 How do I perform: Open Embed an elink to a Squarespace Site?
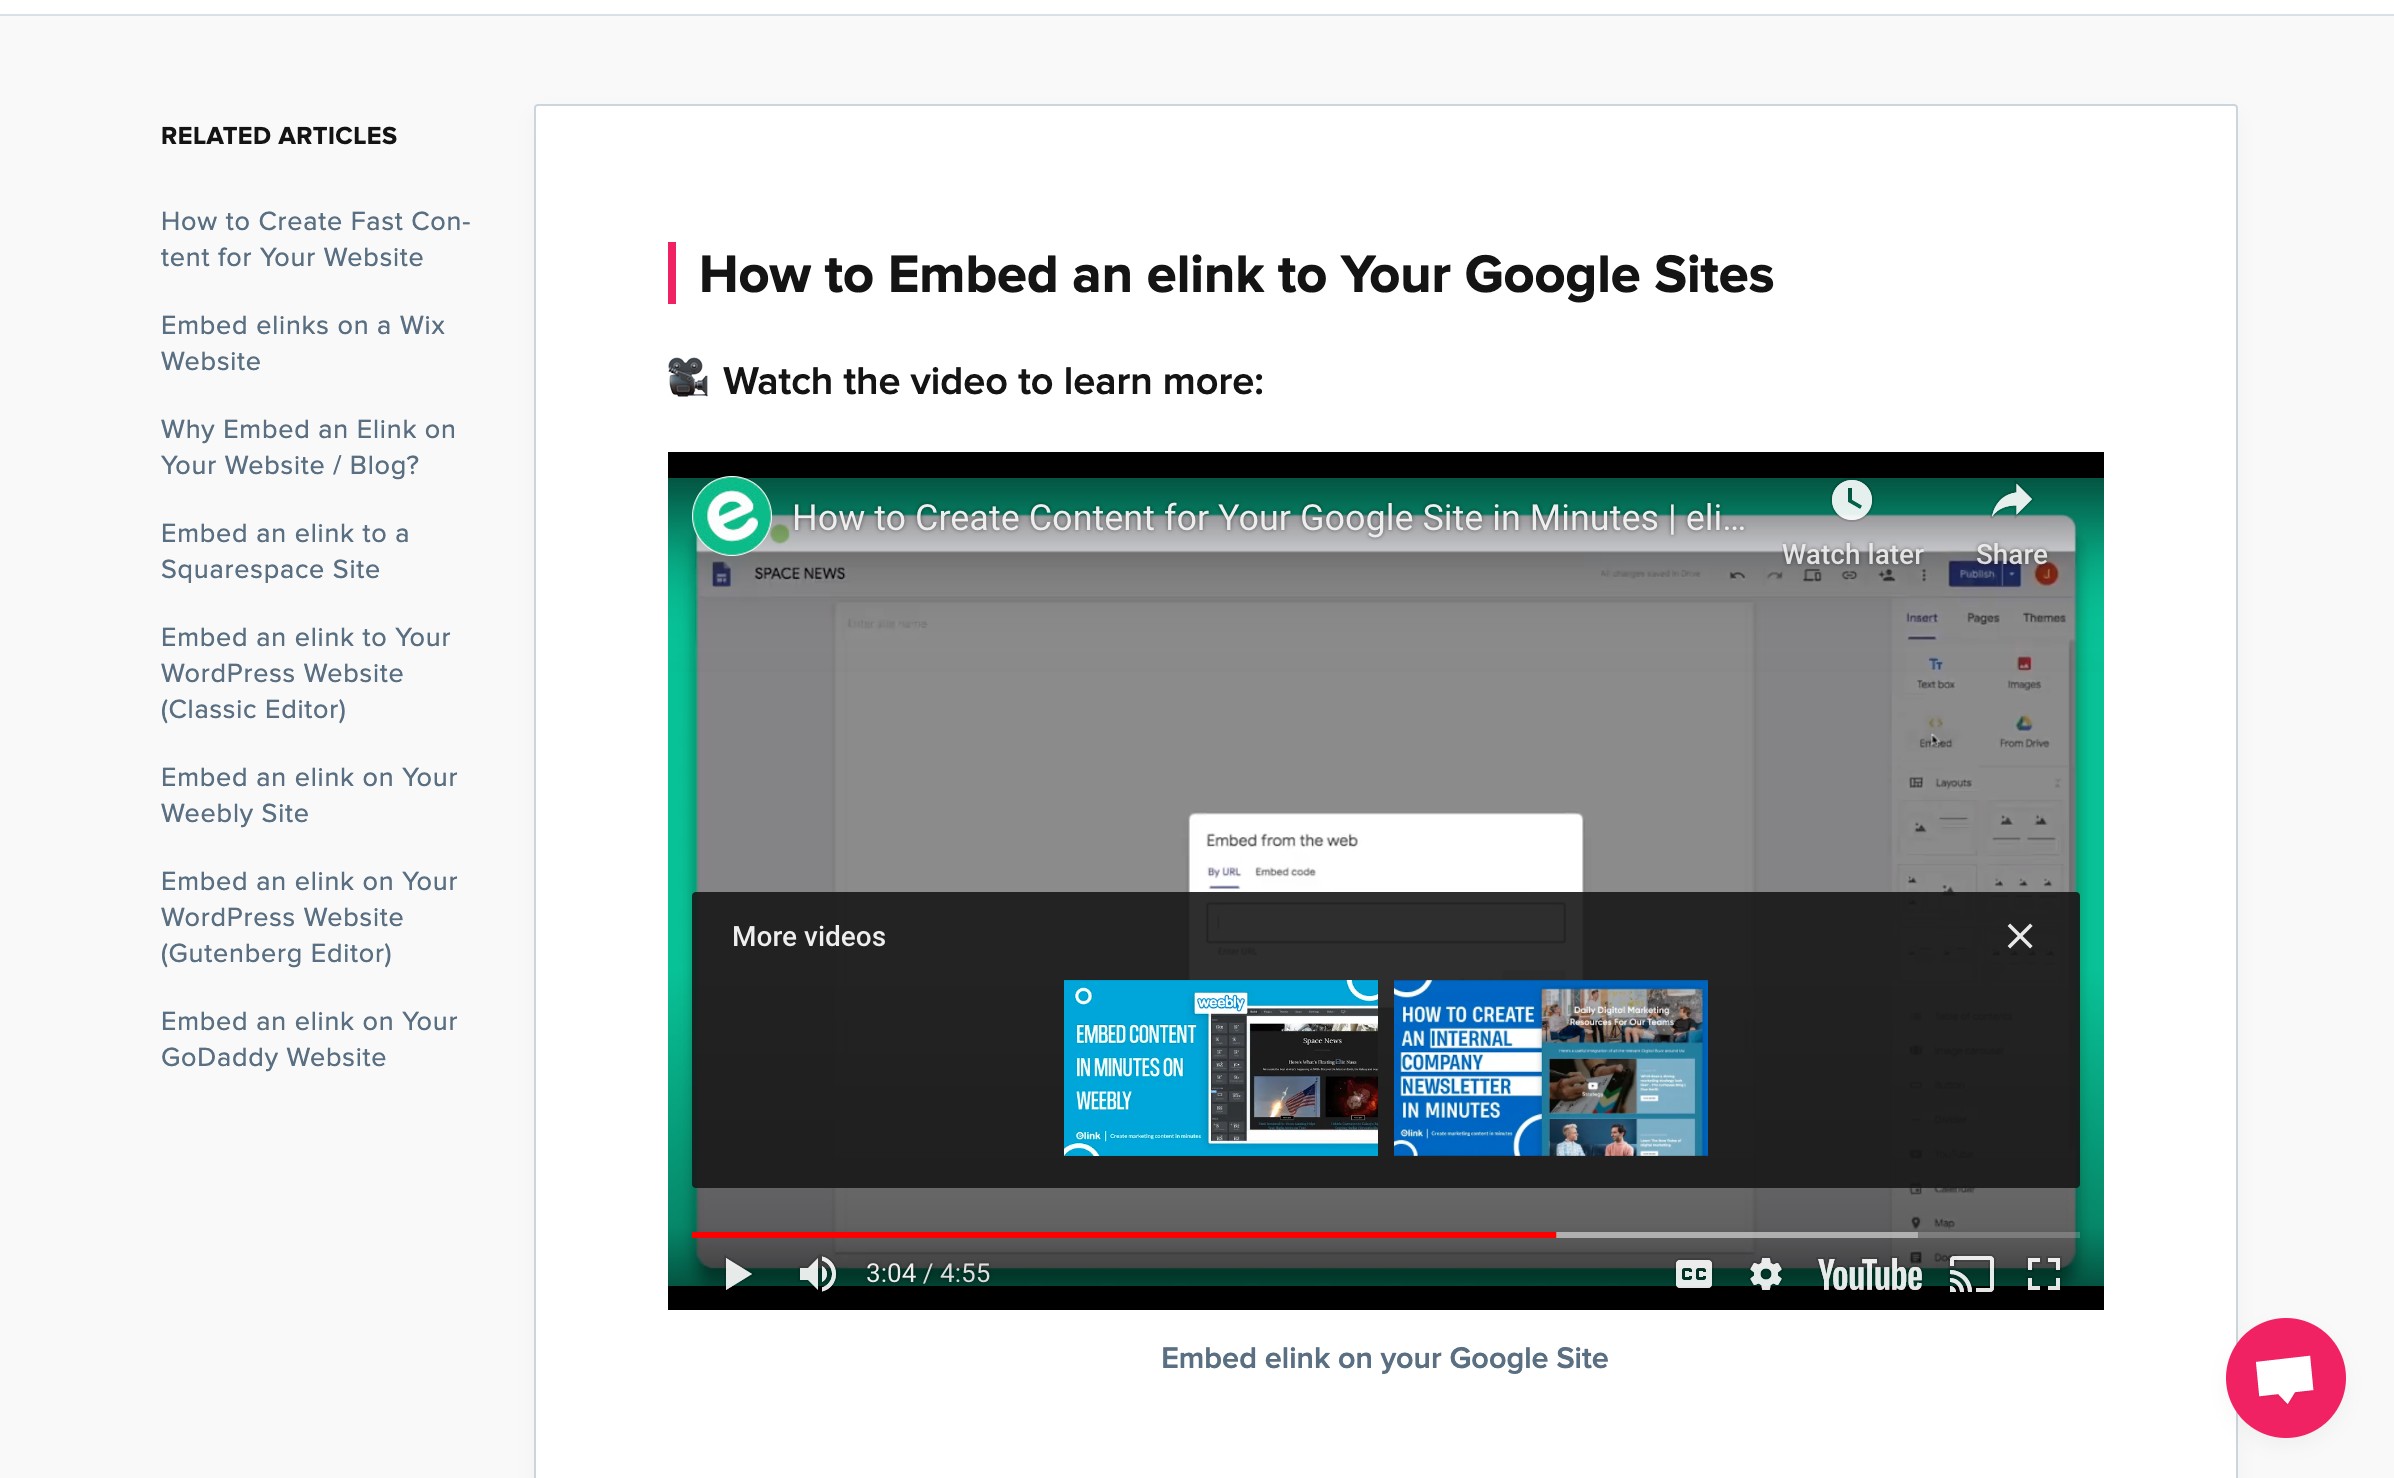tap(285, 551)
